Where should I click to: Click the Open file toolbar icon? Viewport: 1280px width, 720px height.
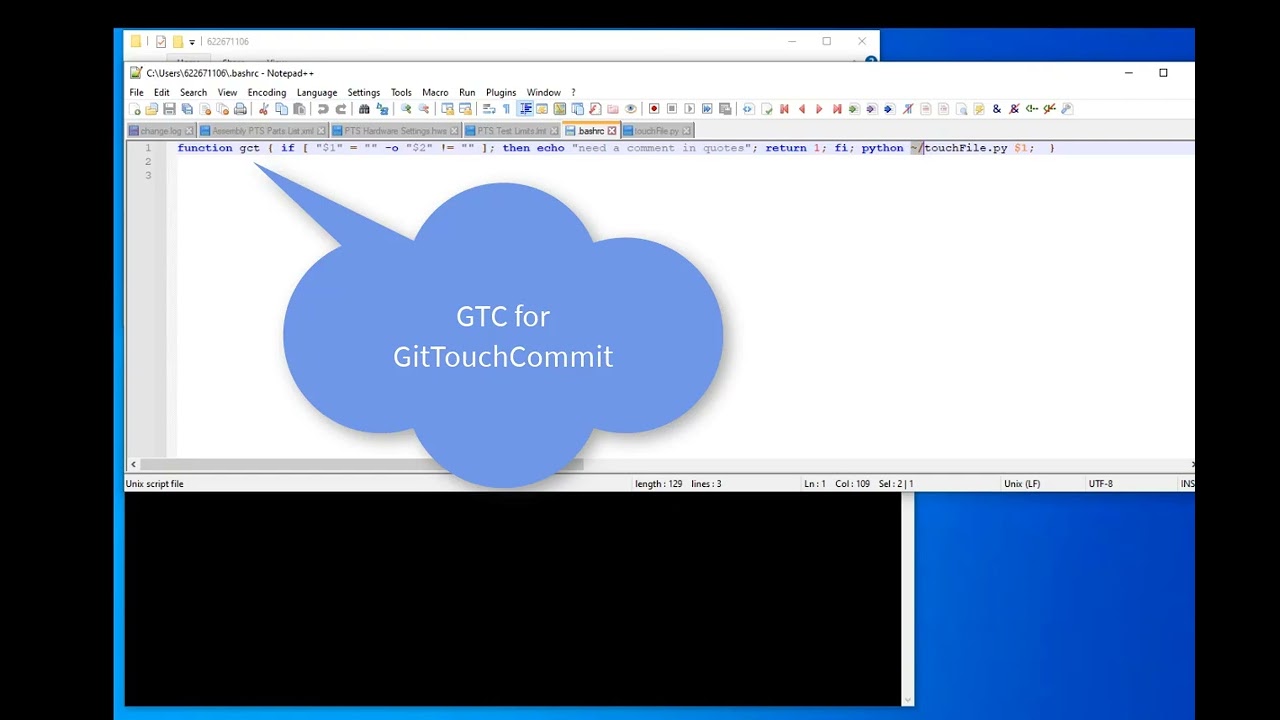point(151,109)
